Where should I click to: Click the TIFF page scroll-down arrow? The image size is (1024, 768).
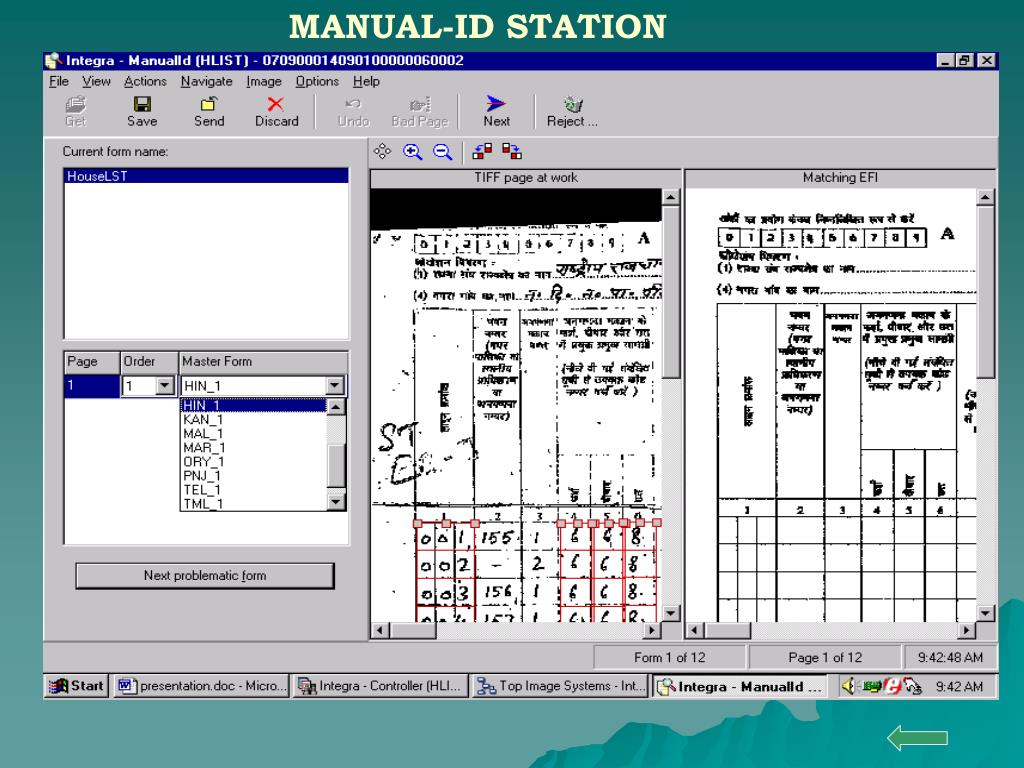click(671, 613)
